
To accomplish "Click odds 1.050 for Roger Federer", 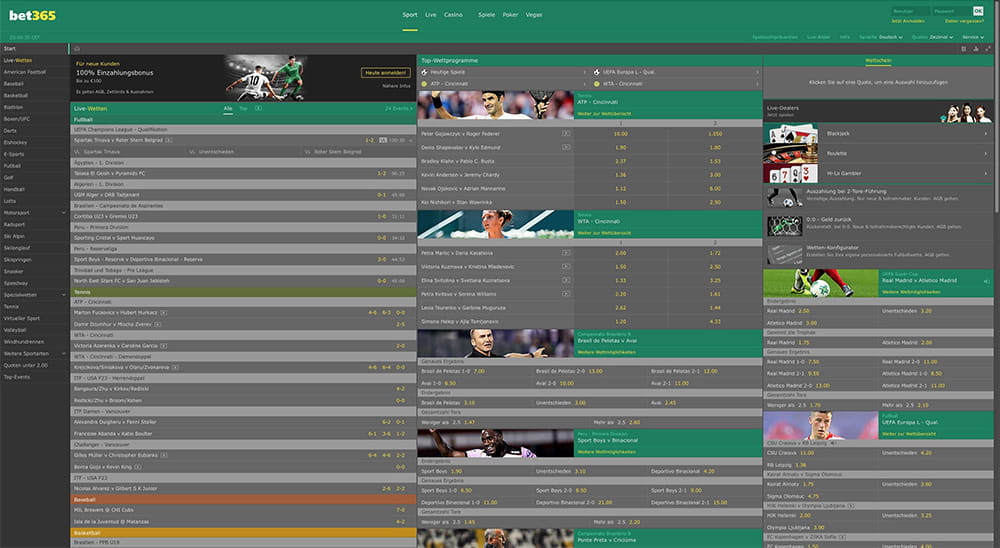I will coord(715,134).
